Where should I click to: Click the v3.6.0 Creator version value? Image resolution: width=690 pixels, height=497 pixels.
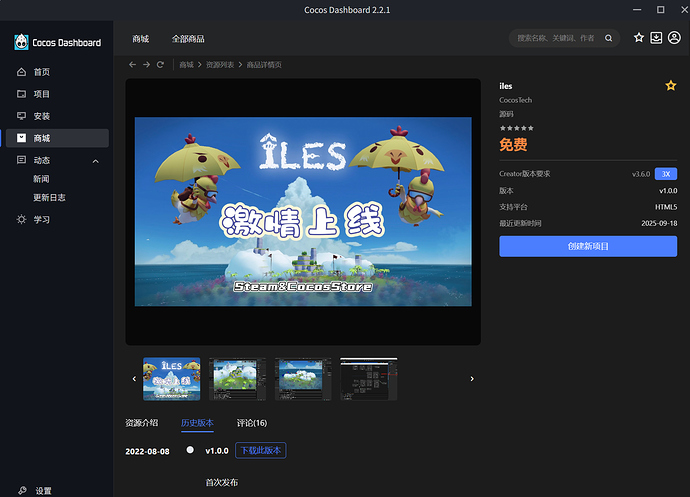click(x=641, y=174)
